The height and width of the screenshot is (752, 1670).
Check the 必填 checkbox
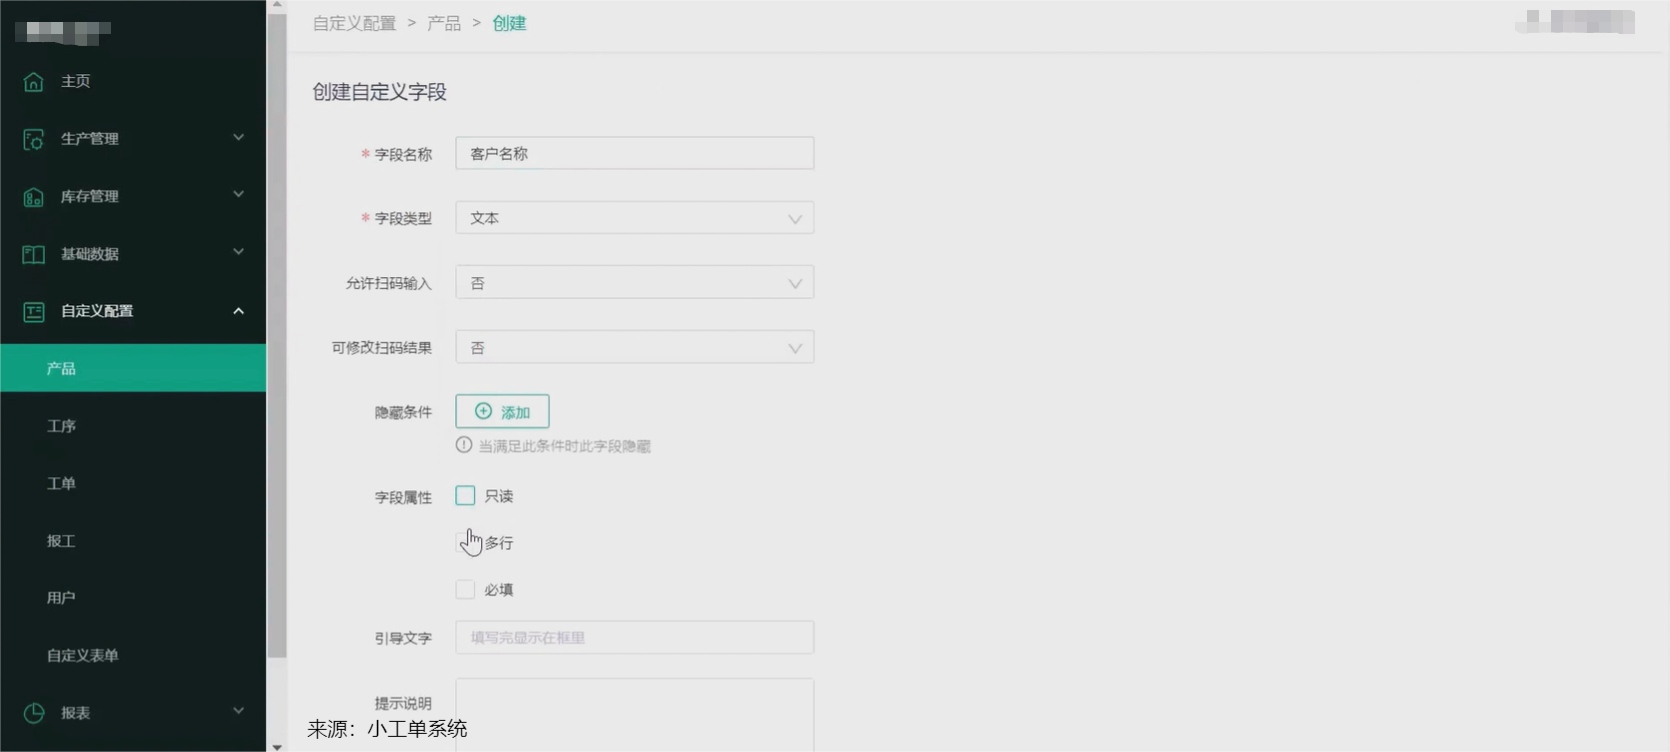point(465,590)
